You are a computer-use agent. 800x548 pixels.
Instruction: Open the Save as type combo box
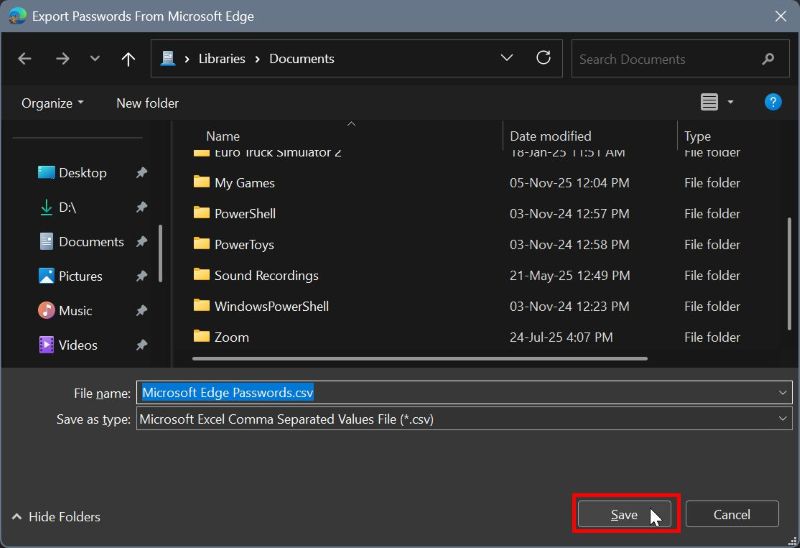coord(464,419)
